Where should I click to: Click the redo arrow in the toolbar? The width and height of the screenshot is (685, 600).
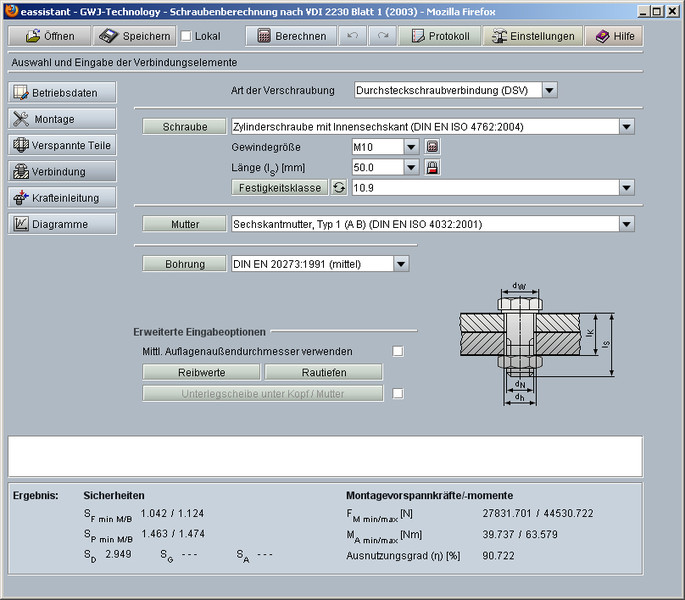coord(382,36)
